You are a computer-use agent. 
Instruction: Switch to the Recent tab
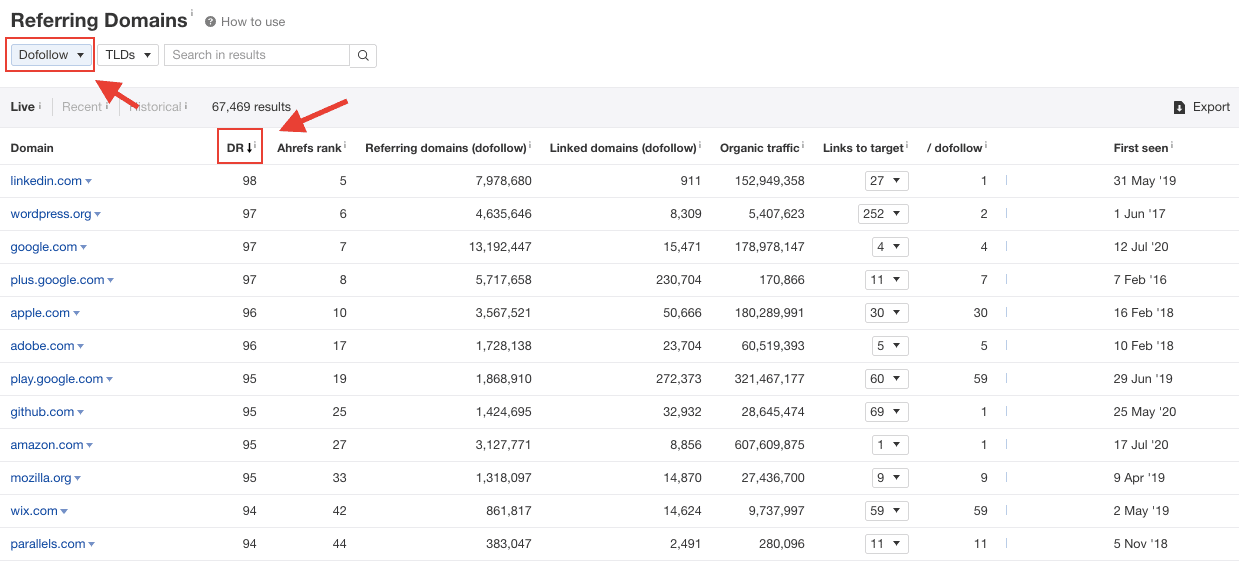coord(81,107)
